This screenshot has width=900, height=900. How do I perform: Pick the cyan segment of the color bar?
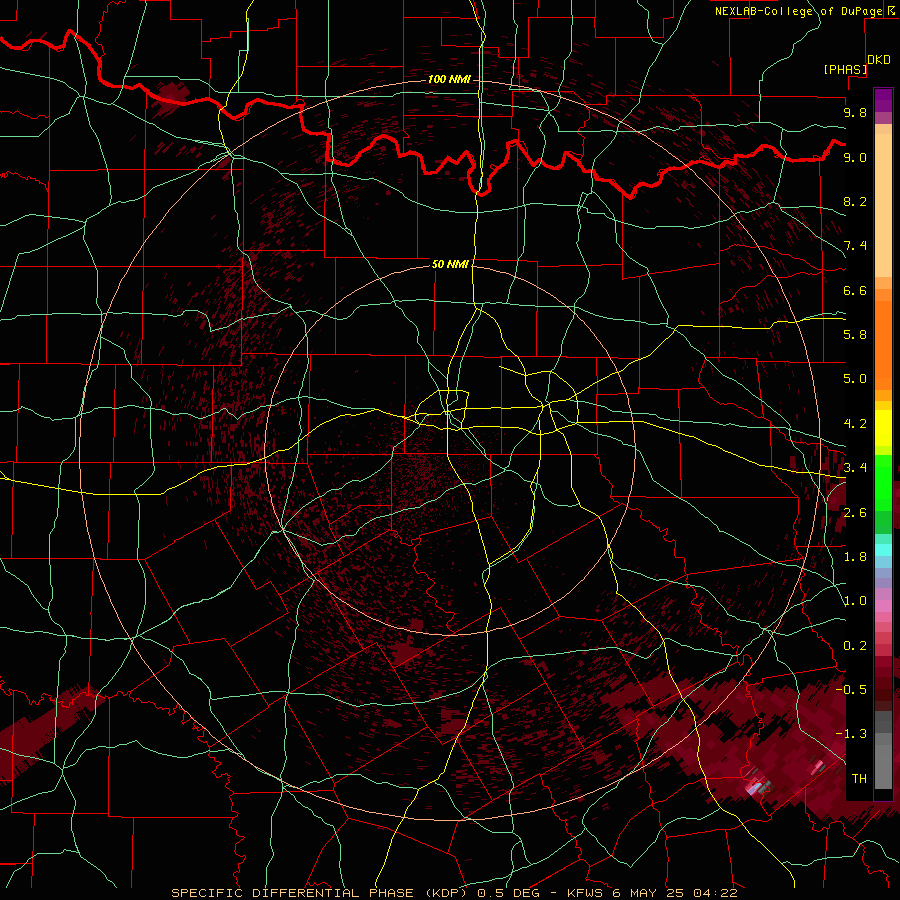point(883,550)
